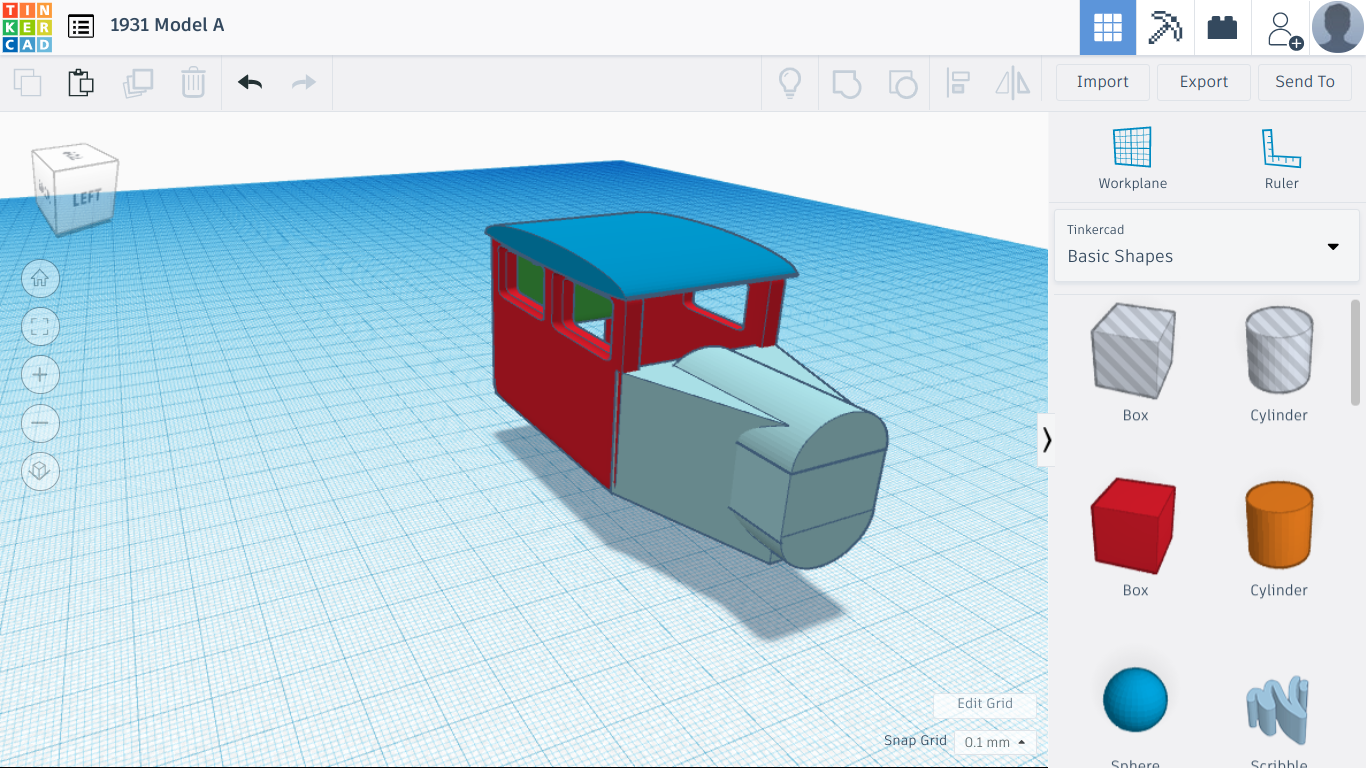Group the selected shapes
This screenshot has height=768, width=1366.
coord(847,83)
